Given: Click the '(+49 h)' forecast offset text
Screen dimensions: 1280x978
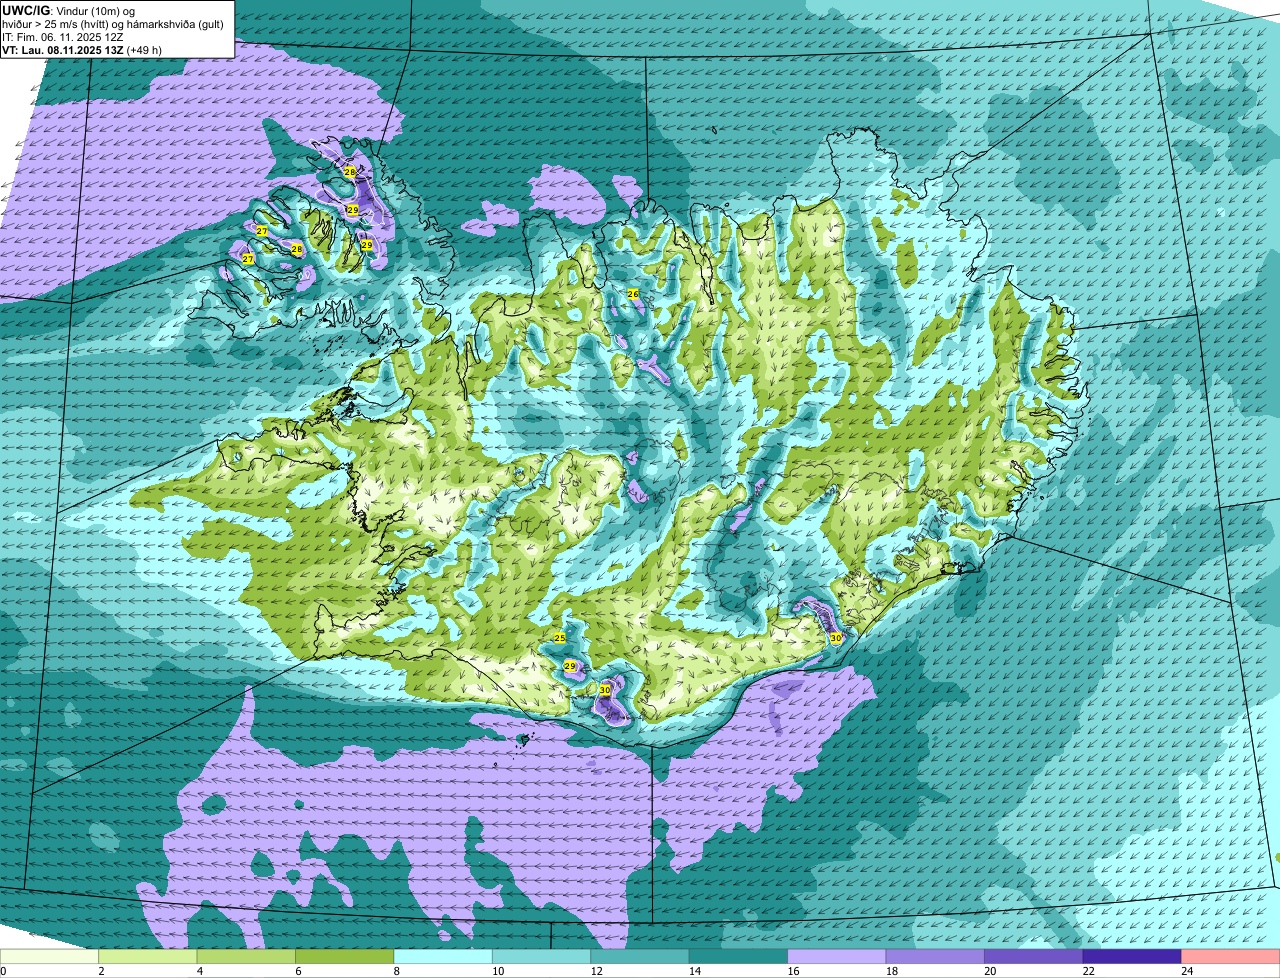Looking at the screenshot, I should pos(145,50).
